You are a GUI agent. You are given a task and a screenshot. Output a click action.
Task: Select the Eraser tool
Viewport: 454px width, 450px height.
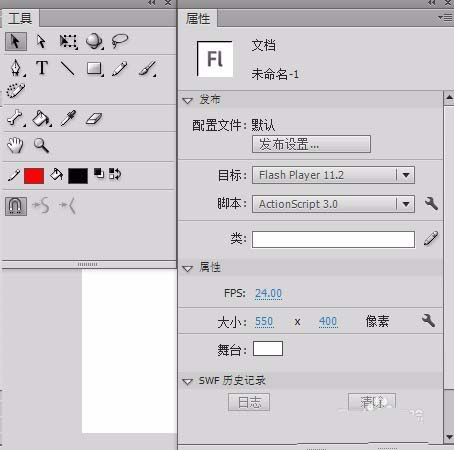tap(94, 119)
